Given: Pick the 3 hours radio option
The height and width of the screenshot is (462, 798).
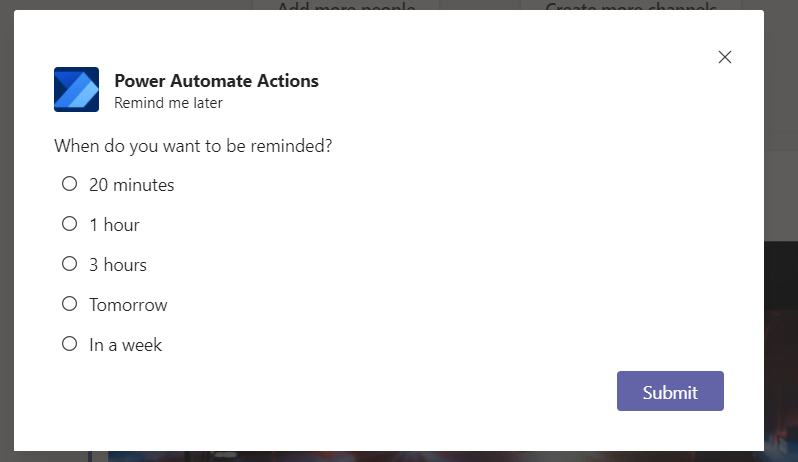Looking at the screenshot, I should coord(70,264).
